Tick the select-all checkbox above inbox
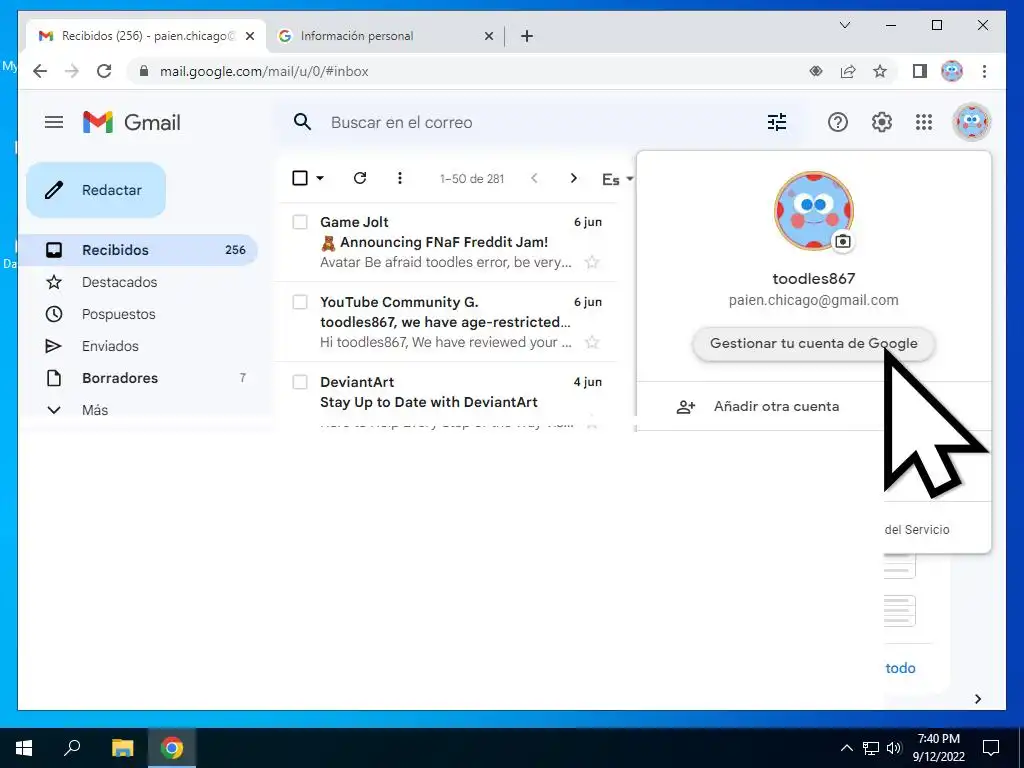 pyautogui.click(x=300, y=178)
